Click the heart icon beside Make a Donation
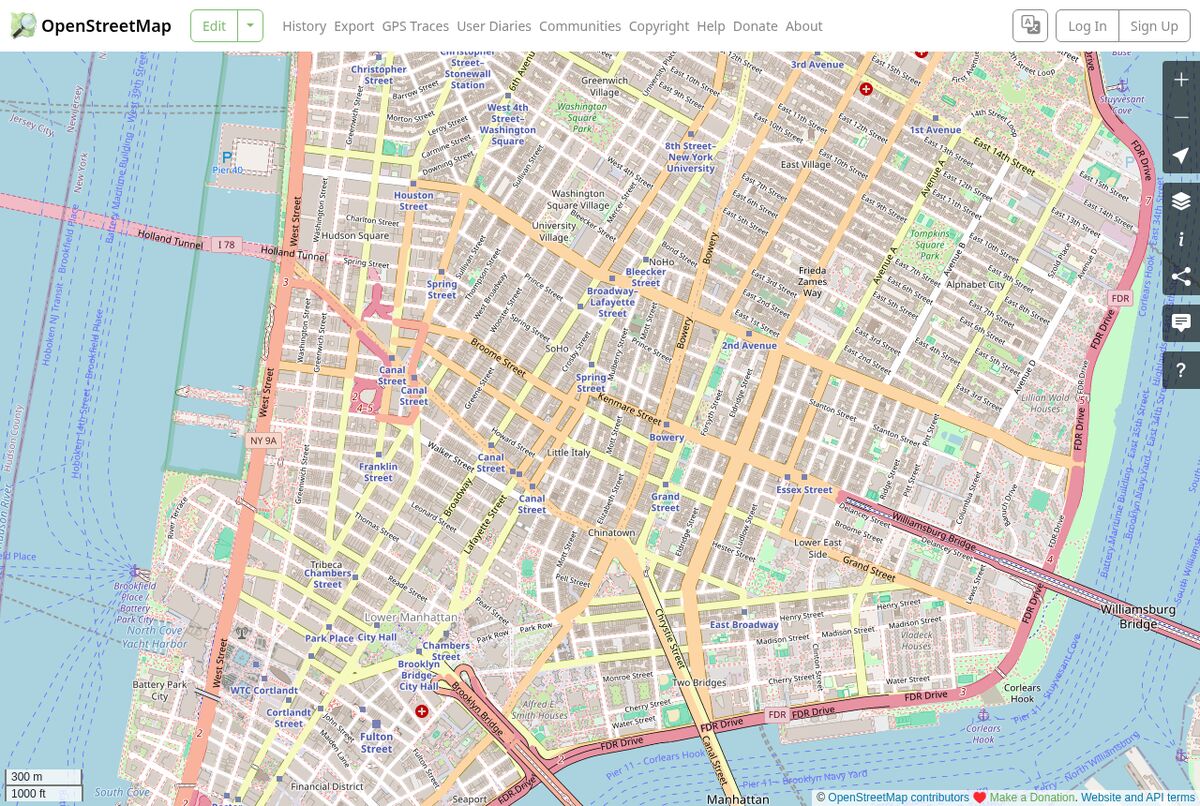Screen dimensions: 1200x806 coord(979,798)
